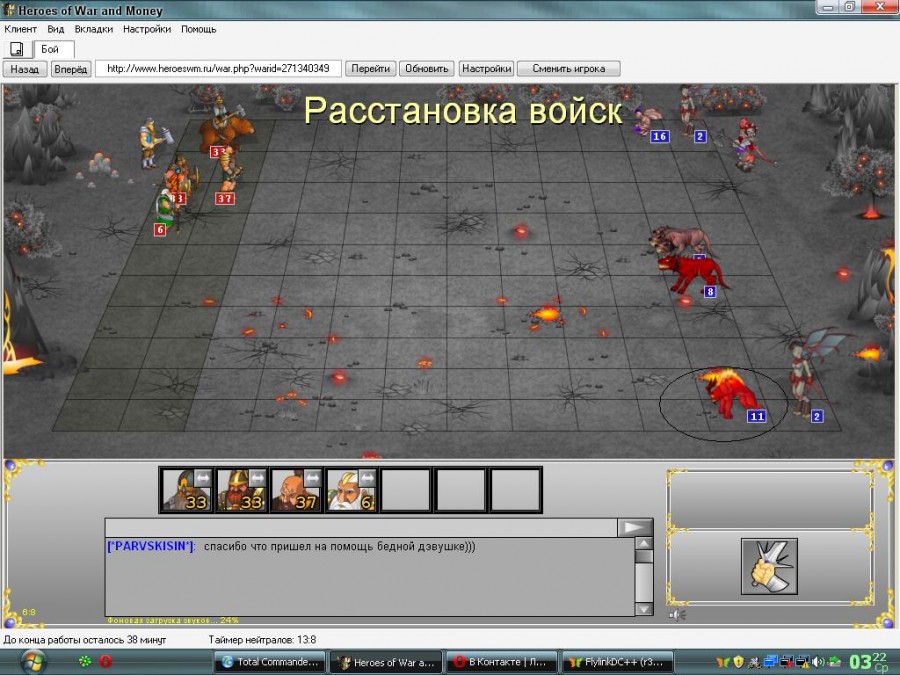Select the white-bearded unit slot showing 6

coord(351,490)
